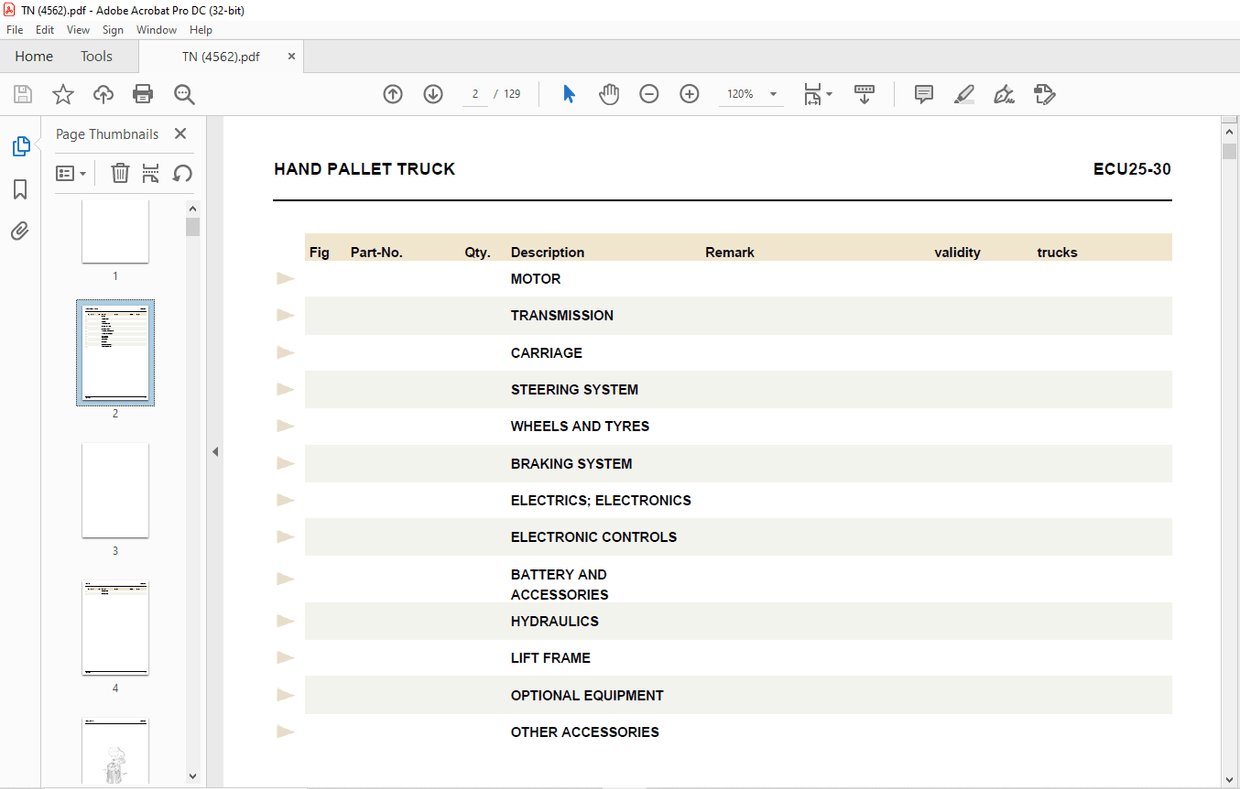1240x789 pixels.
Task: Click the Print file icon
Action: (x=143, y=94)
